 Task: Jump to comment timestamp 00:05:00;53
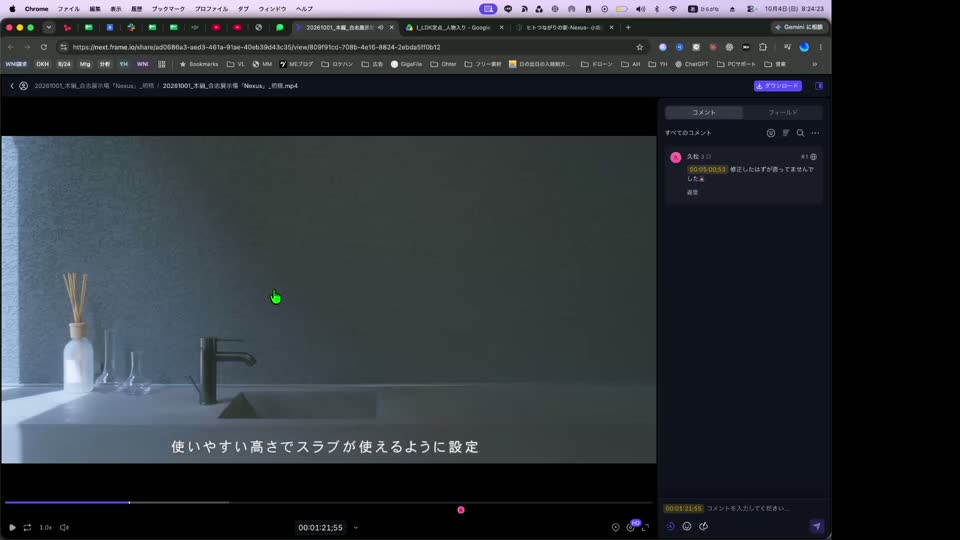pos(707,170)
